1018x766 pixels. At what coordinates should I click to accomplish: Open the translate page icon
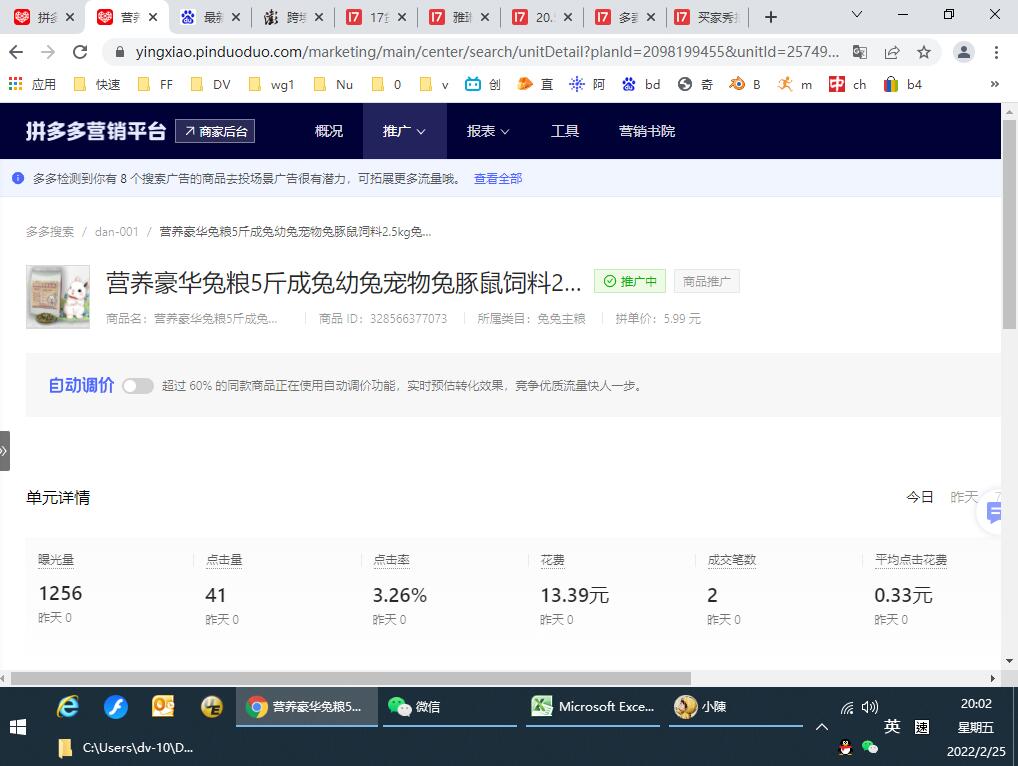click(x=860, y=52)
